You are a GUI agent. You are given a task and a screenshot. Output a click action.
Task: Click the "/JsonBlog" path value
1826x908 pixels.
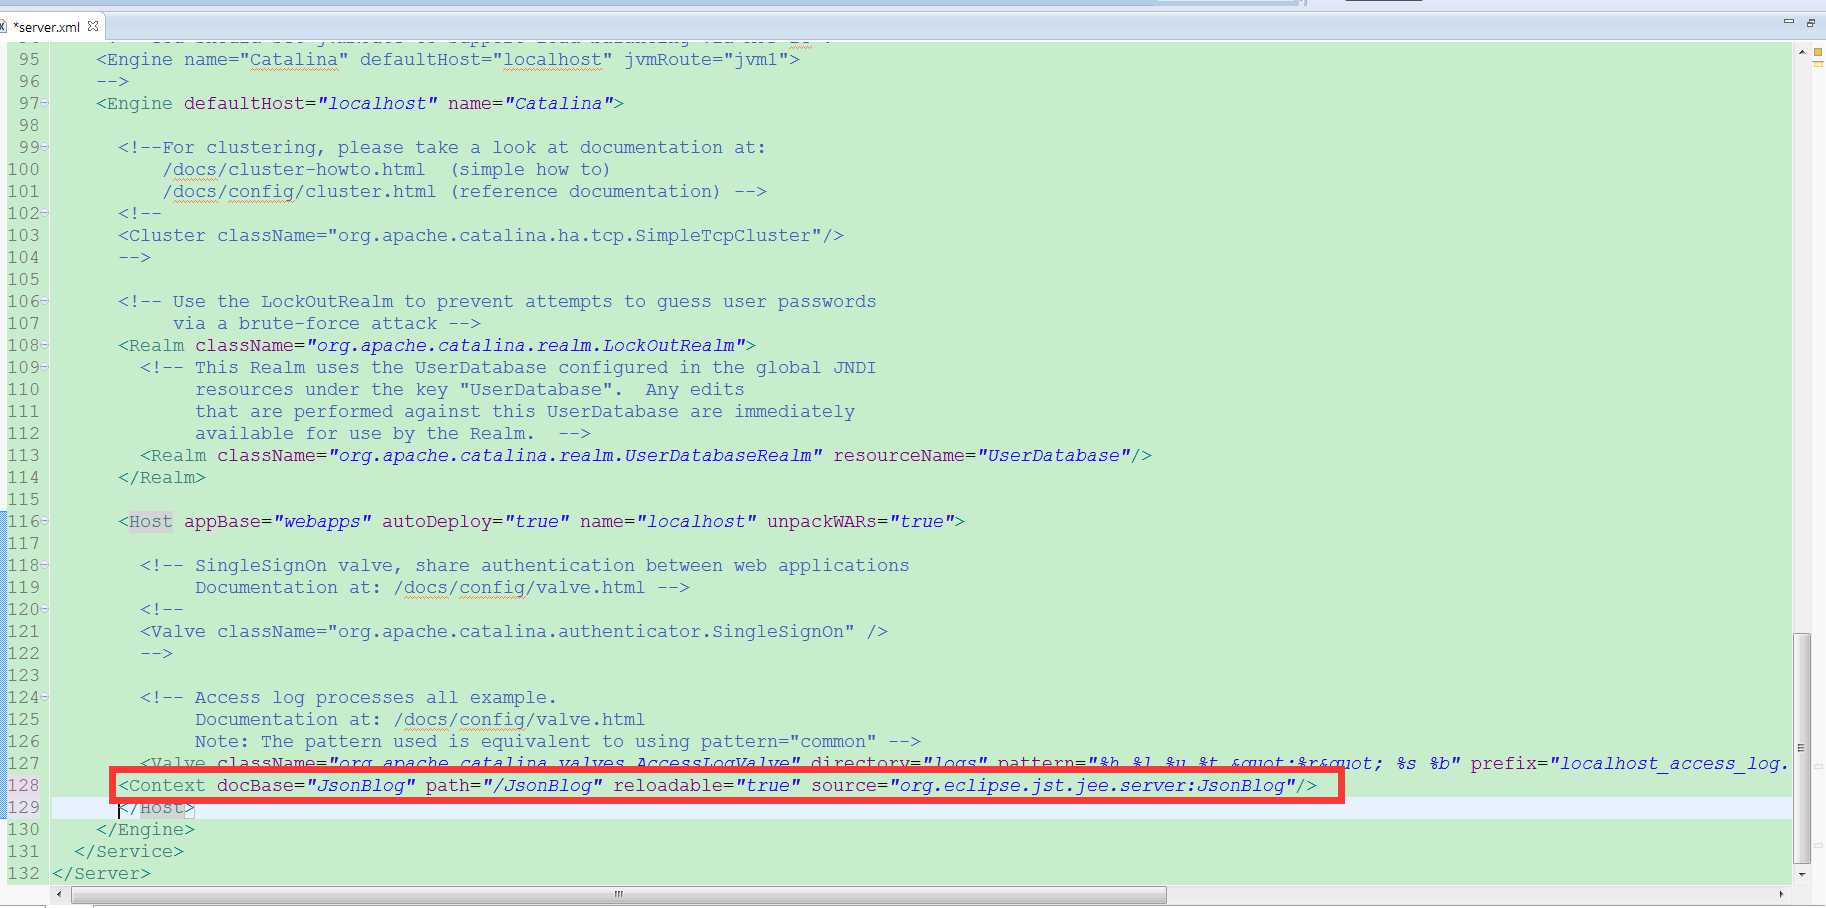tap(542, 786)
